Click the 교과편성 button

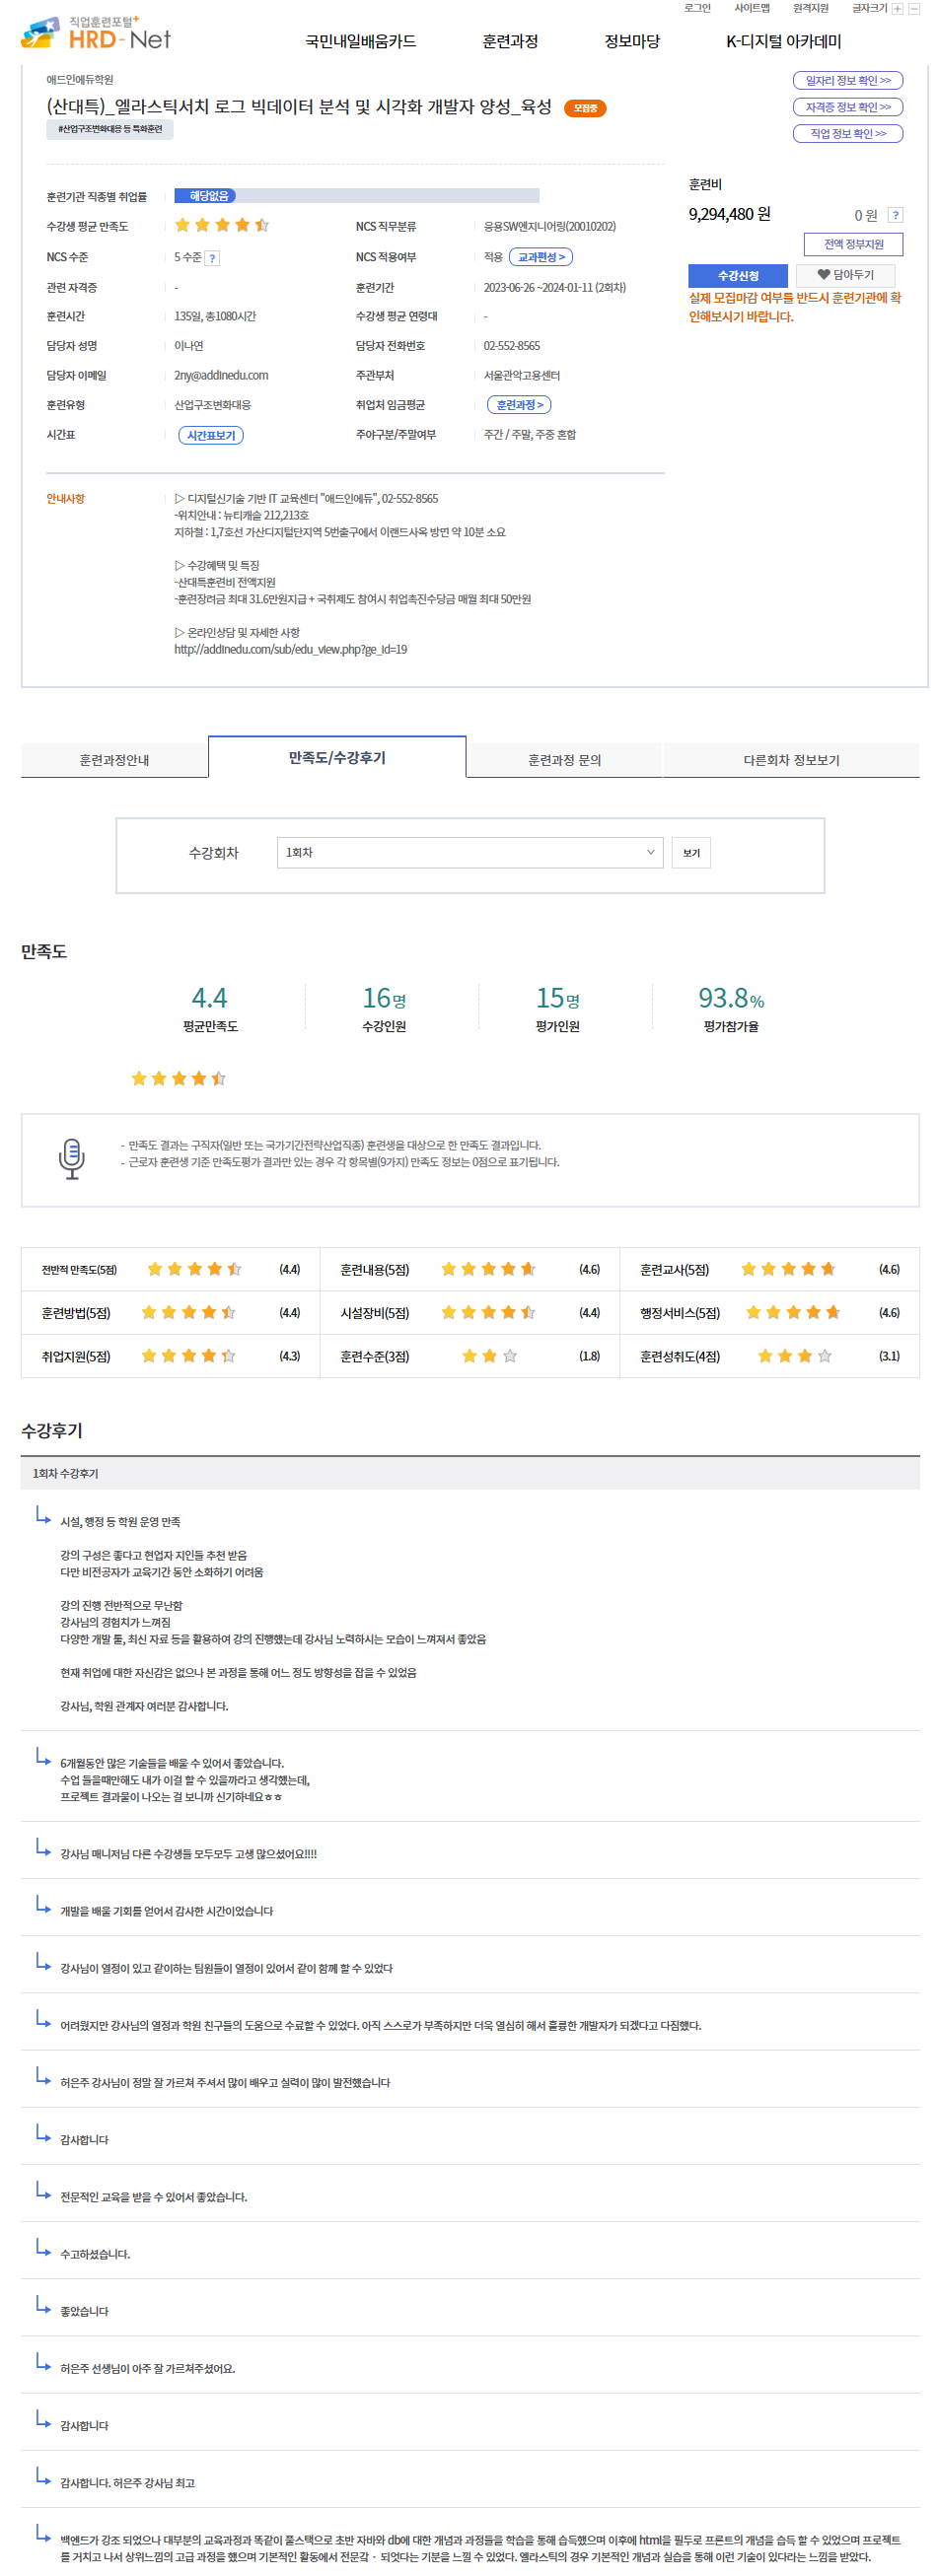[x=541, y=258]
